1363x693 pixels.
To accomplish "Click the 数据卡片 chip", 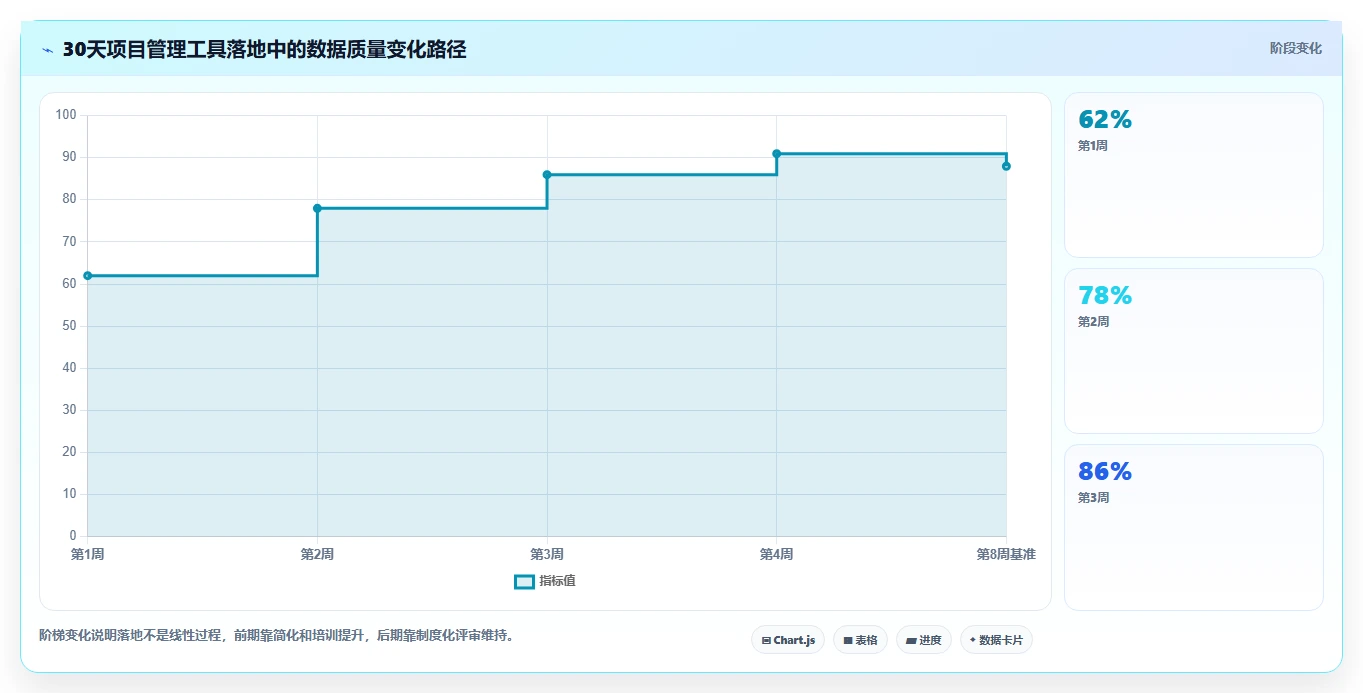I will 996,640.
